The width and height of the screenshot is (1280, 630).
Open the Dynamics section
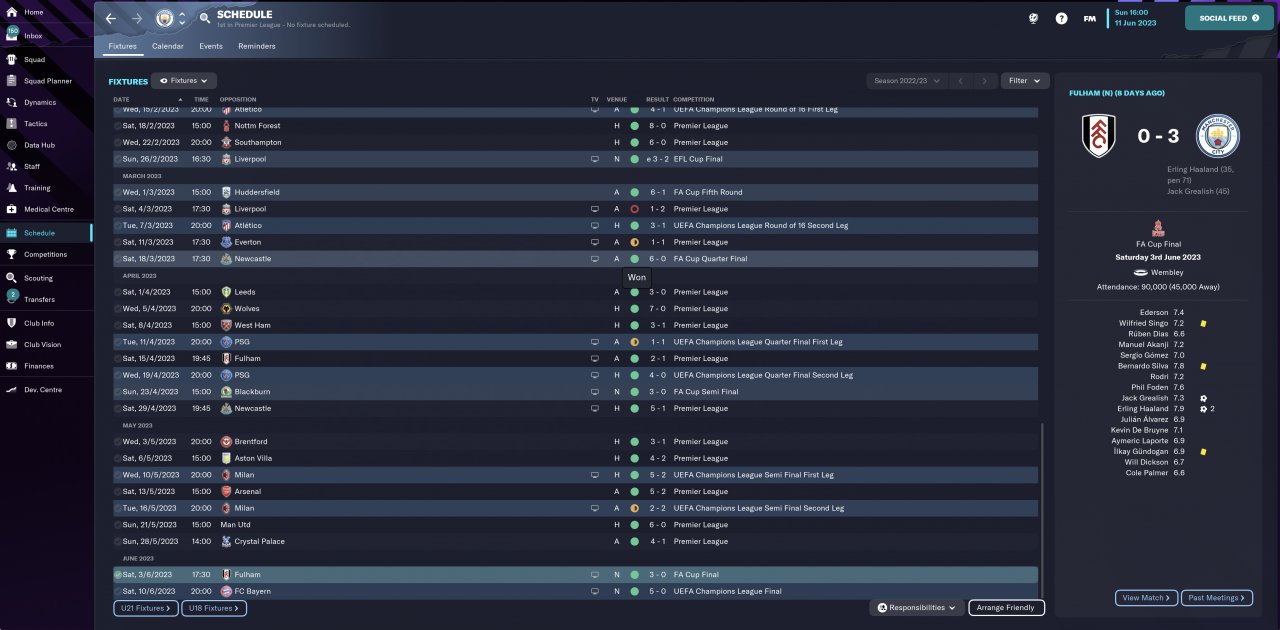click(45, 102)
